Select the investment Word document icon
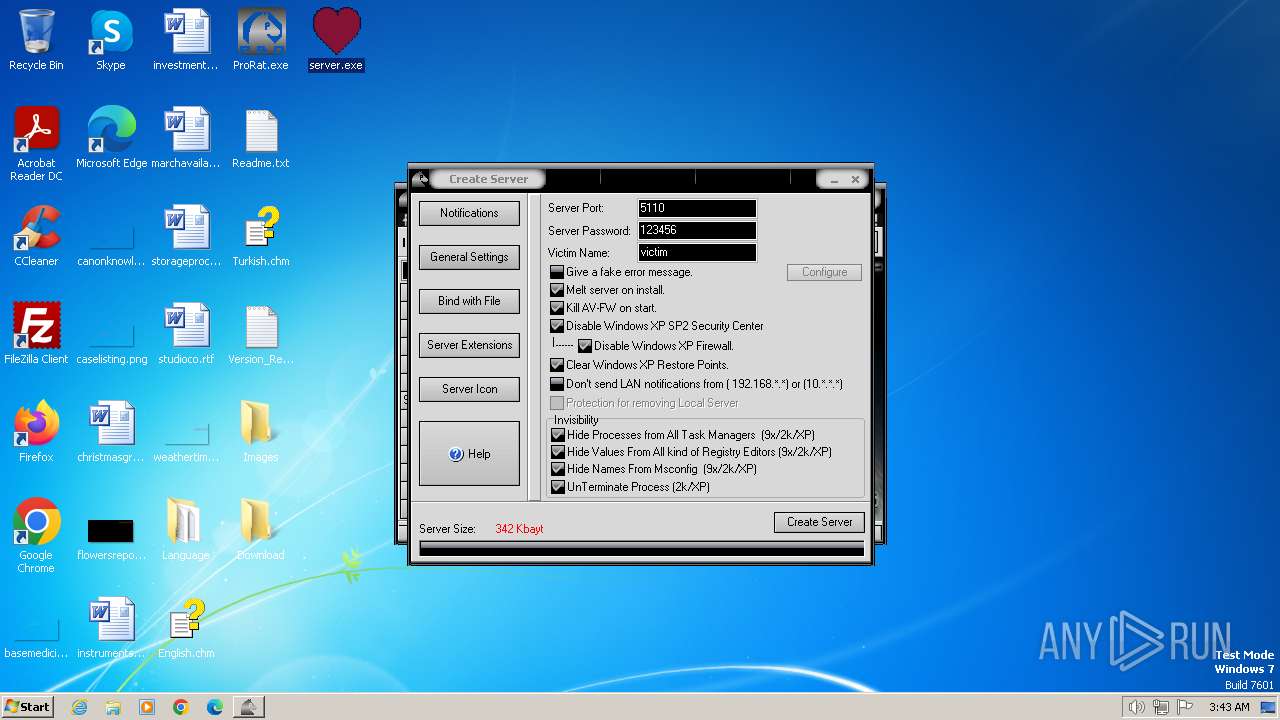This screenshot has height=720, width=1280. pyautogui.click(x=186, y=40)
